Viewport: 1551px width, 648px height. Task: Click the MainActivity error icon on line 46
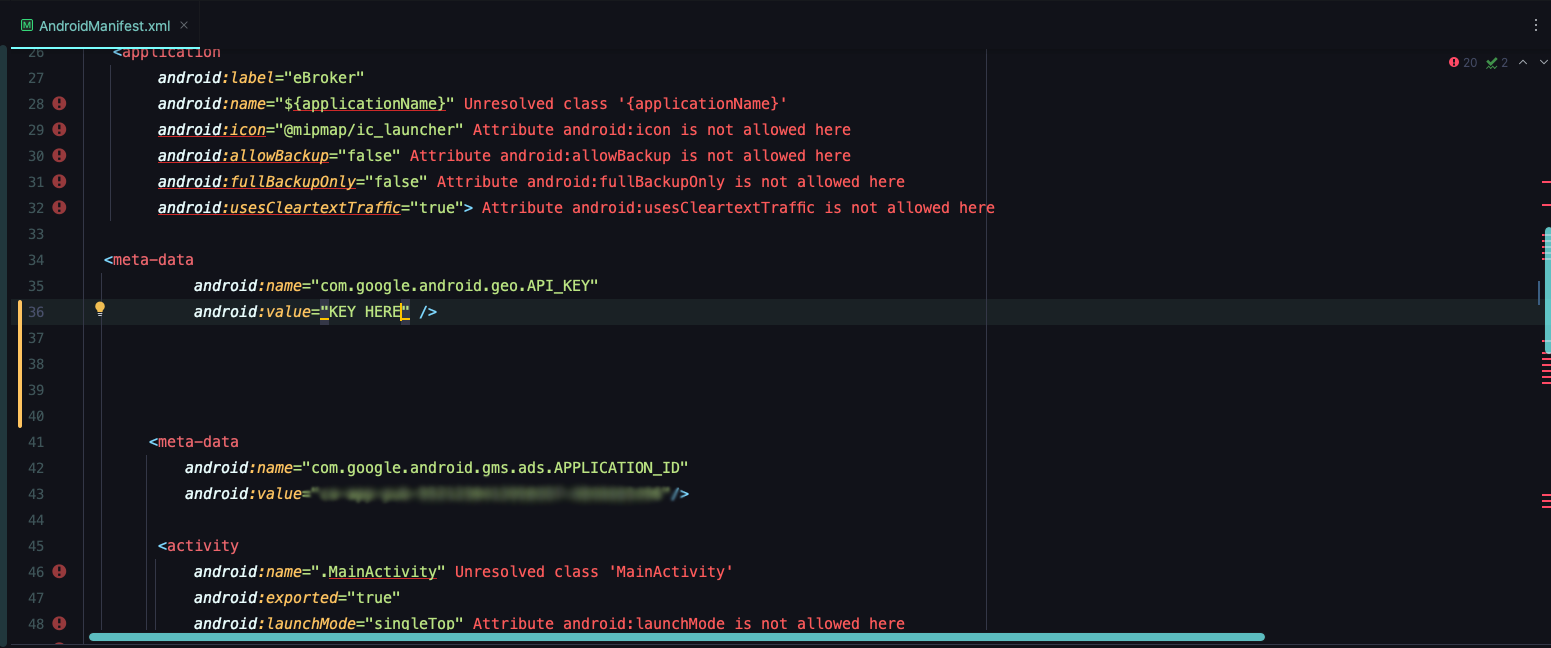(59, 571)
